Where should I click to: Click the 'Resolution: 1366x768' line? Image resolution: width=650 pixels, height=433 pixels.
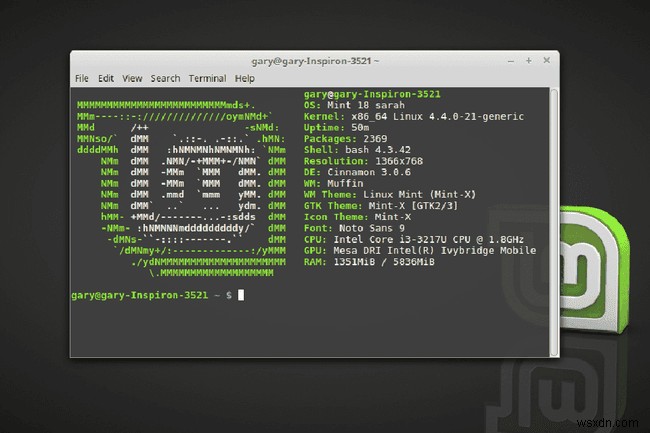[363, 161]
